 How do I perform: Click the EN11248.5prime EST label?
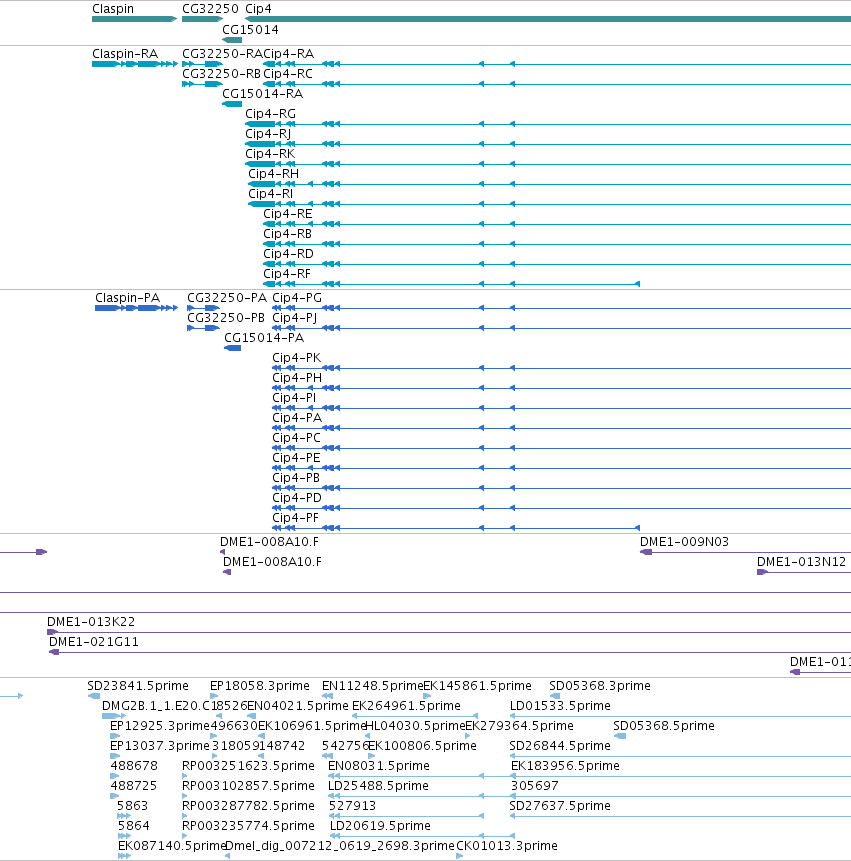(x=373, y=686)
